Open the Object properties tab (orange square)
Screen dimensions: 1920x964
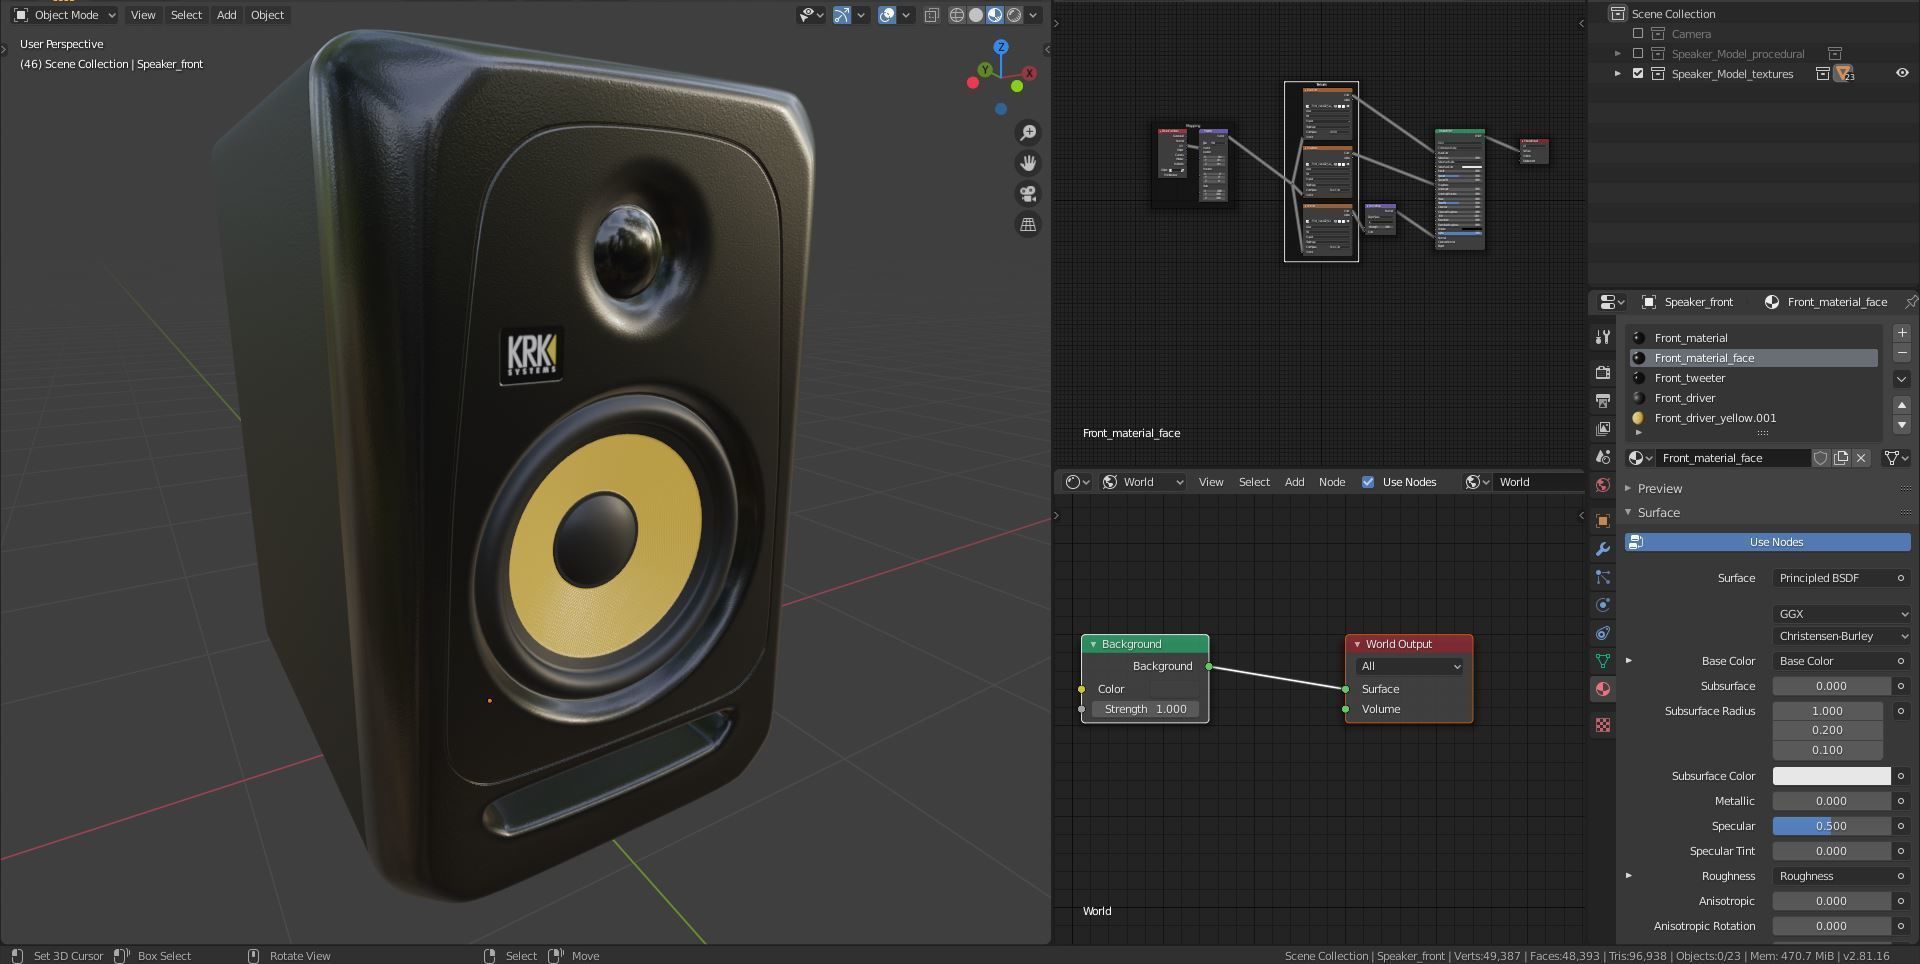tap(1603, 521)
